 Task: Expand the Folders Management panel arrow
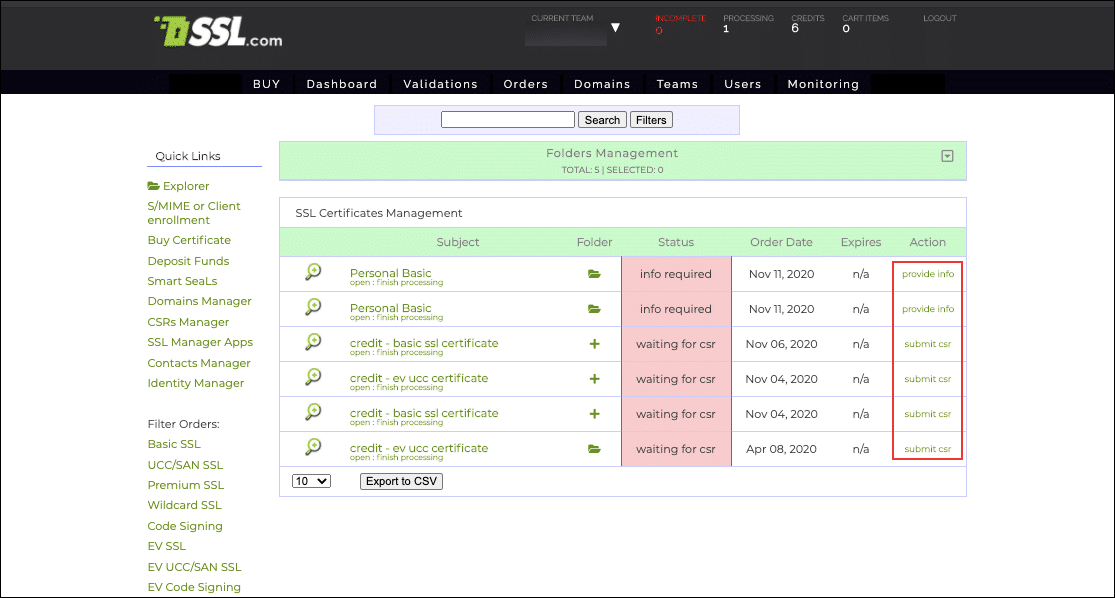coord(947,156)
